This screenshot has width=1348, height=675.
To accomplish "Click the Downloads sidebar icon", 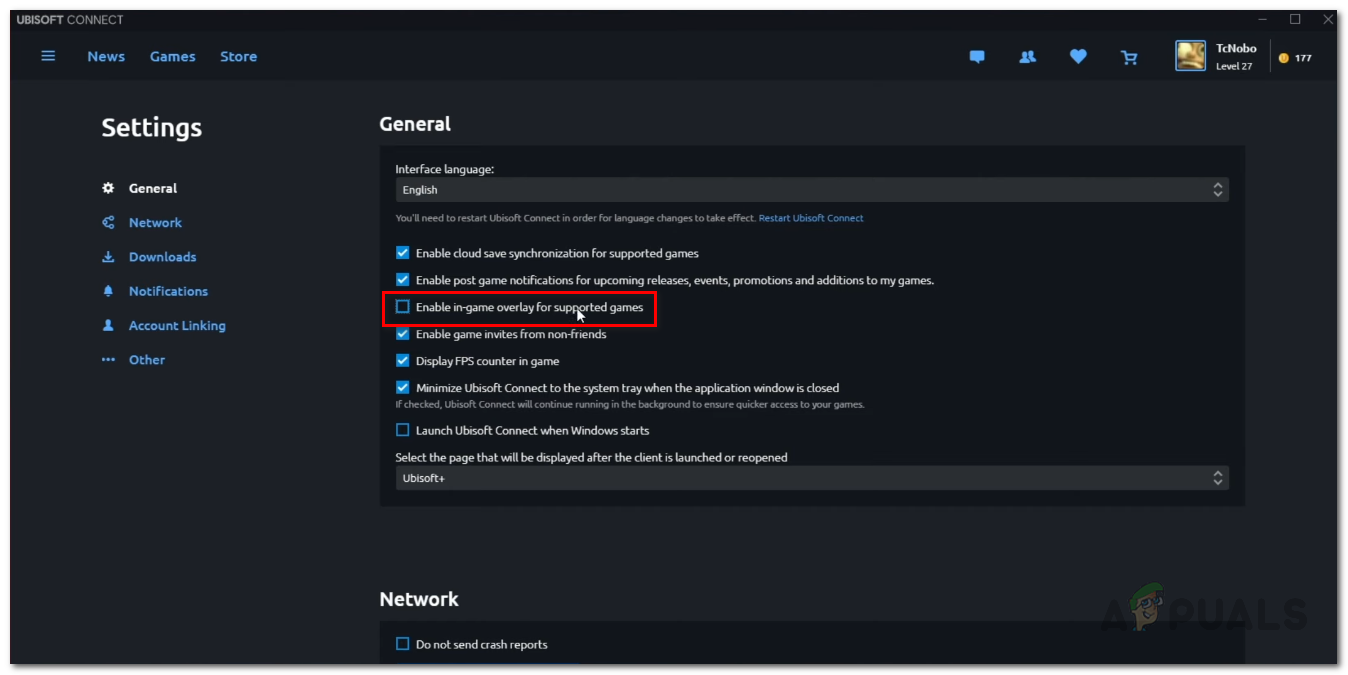I will coord(108,257).
